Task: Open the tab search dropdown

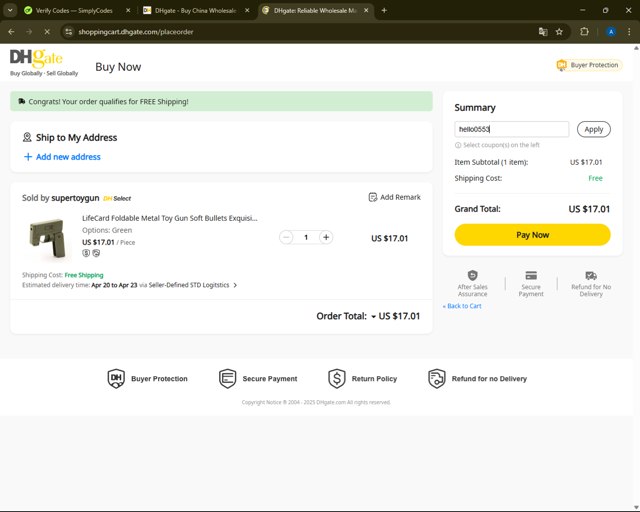Action: click(12, 10)
